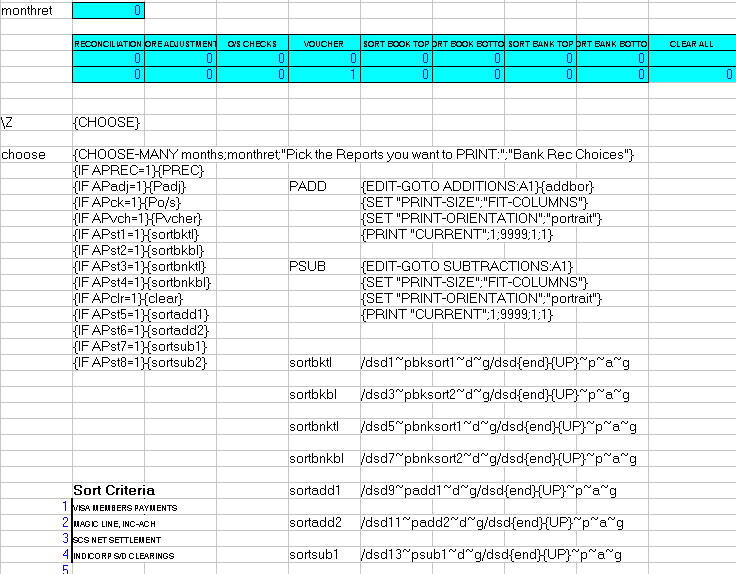Click the zero cell below CLEAR ALL
736x574 pixels.
691,75
